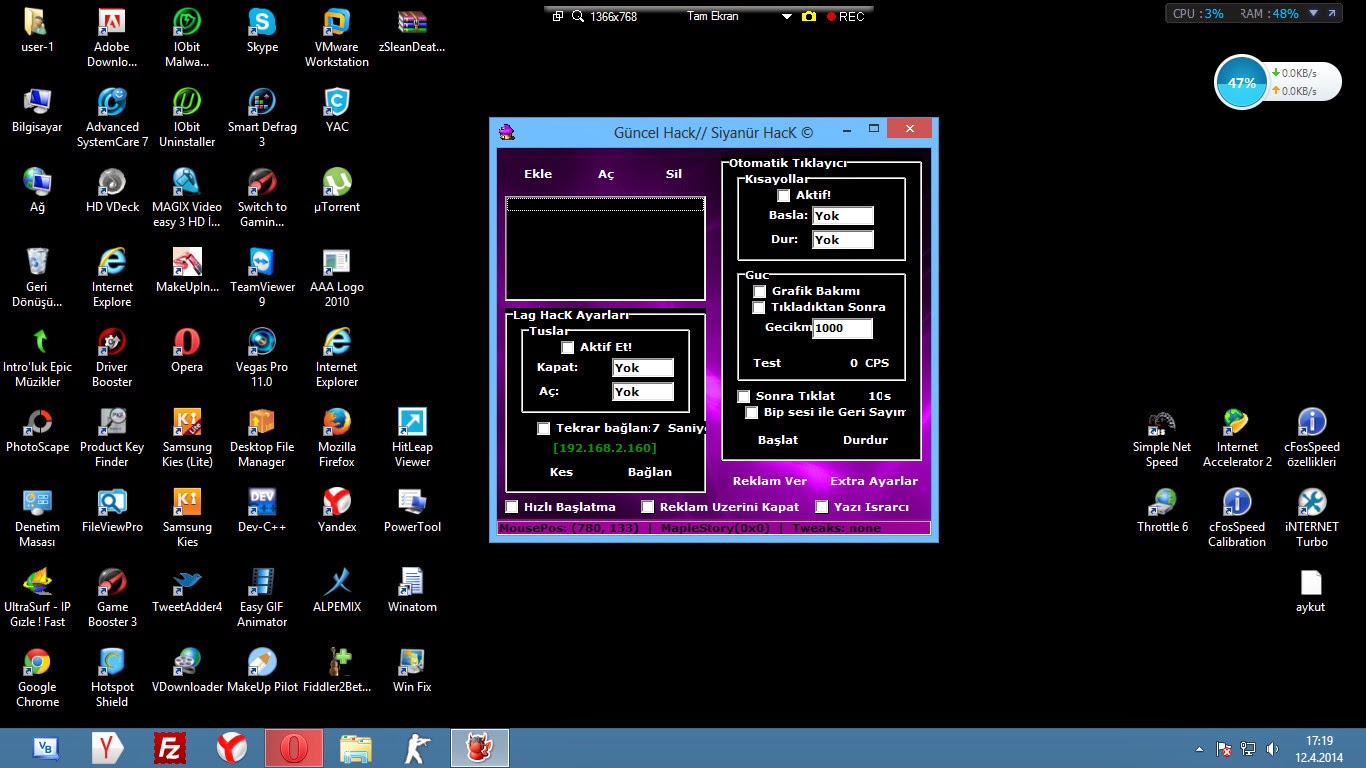
Task: Open the aykut file on desktop
Action: [1311, 590]
